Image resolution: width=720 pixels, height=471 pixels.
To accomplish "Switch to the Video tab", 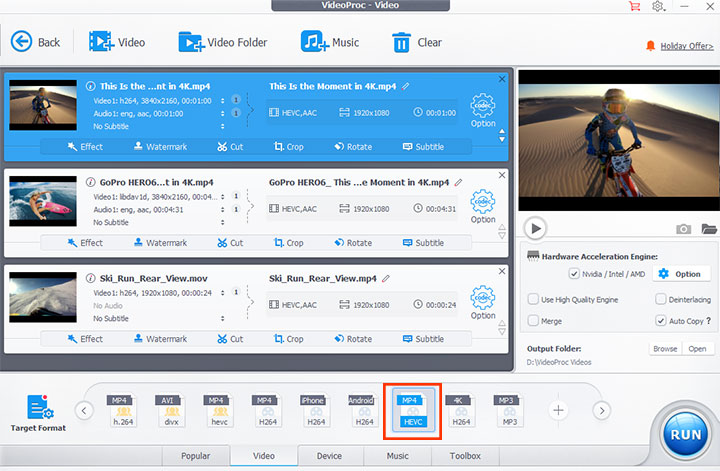I will click(264, 456).
